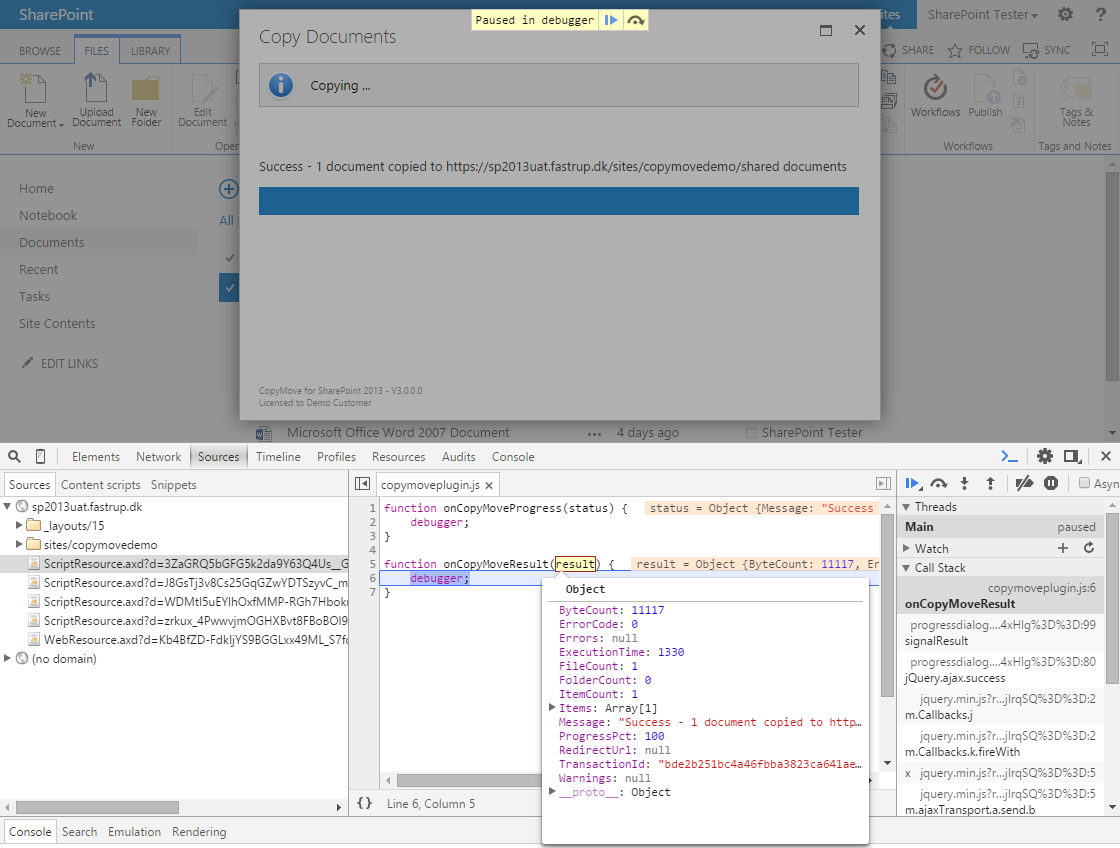Open the DevTools console drawer

pos(1009,455)
